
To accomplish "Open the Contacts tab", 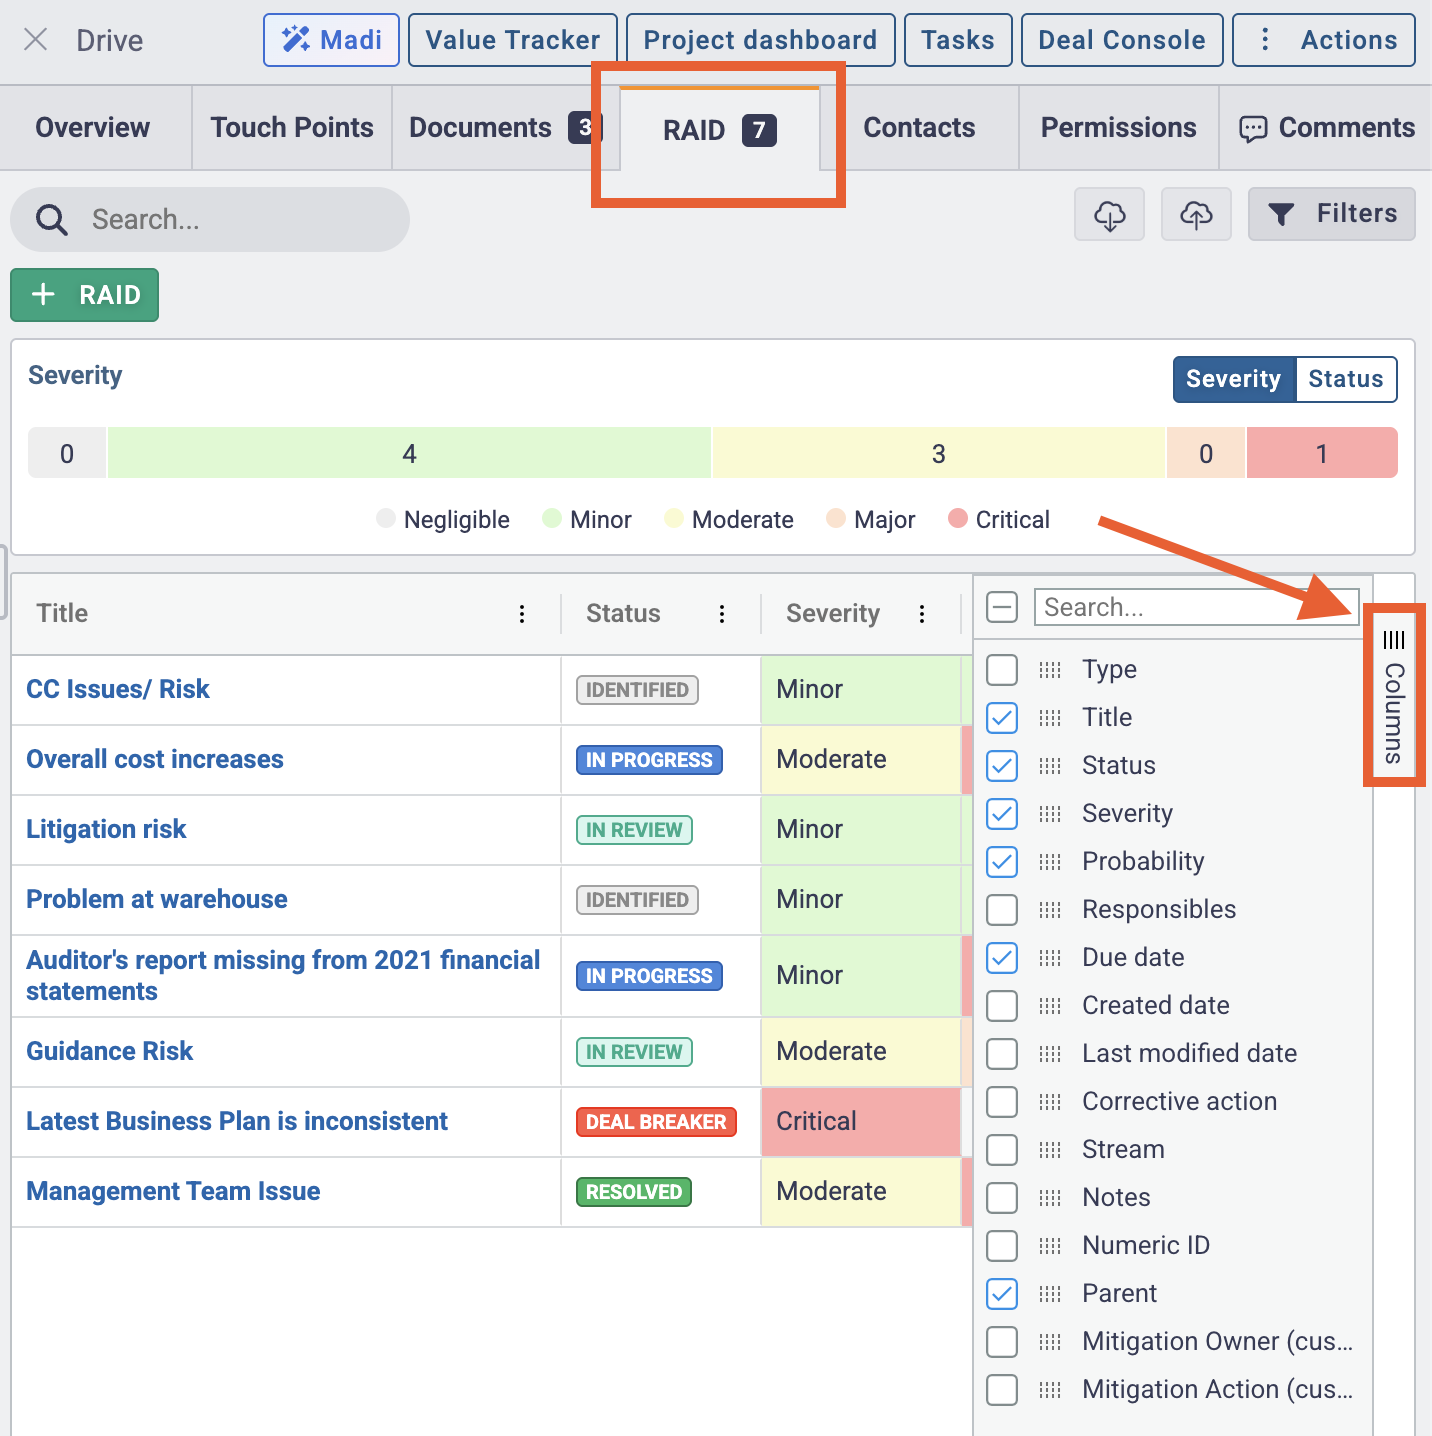I will click(919, 128).
